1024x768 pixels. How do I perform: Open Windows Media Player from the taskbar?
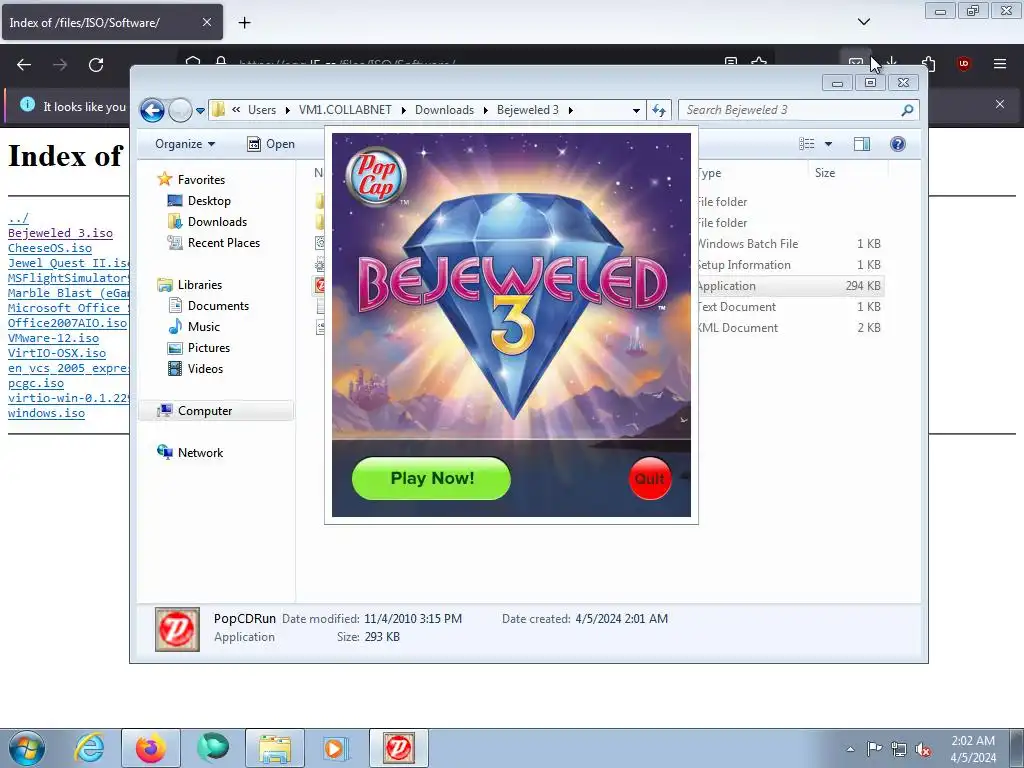[336, 748]
